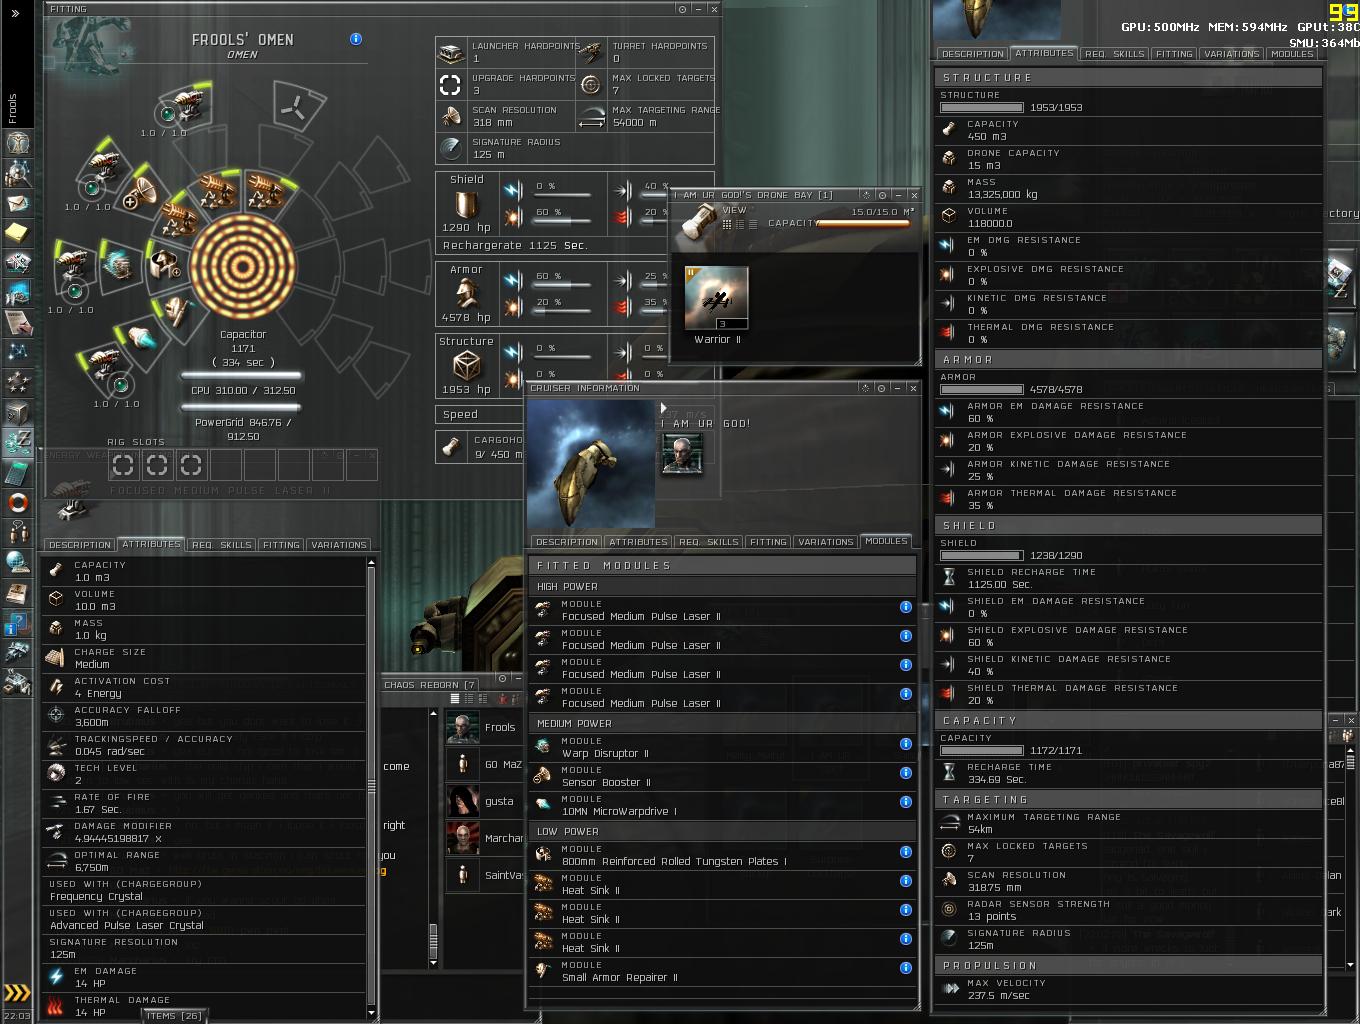Viewport: 1360px width, 1024px height.
Task: Click the Armor helmet icon in the Fitting window
Action: click(x=466, y=293)
